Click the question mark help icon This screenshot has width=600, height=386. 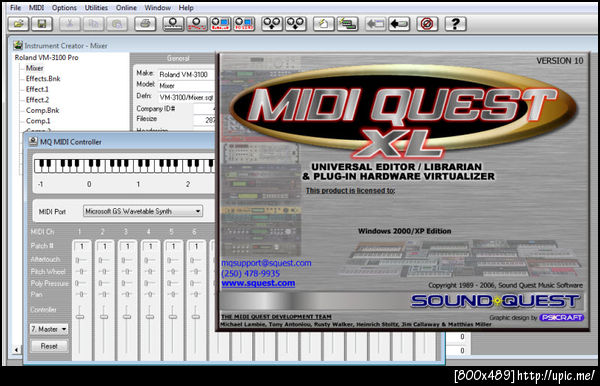point(455,24)
